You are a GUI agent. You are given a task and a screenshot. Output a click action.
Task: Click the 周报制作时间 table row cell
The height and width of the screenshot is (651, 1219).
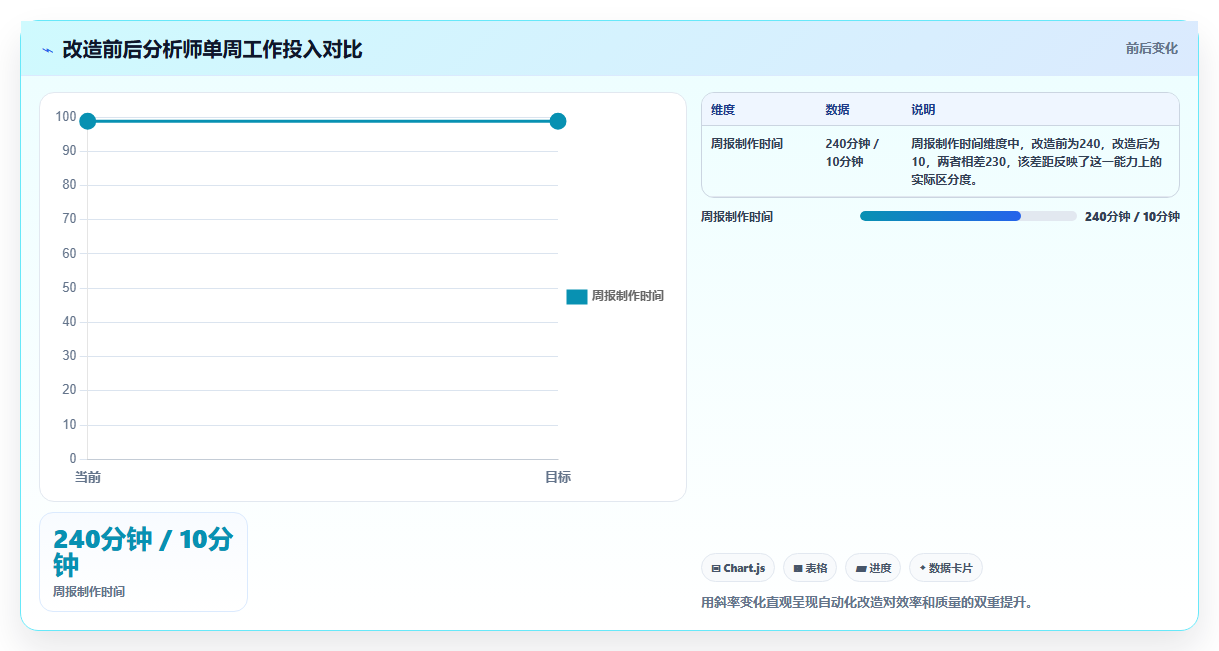click(x=747, y=144)
